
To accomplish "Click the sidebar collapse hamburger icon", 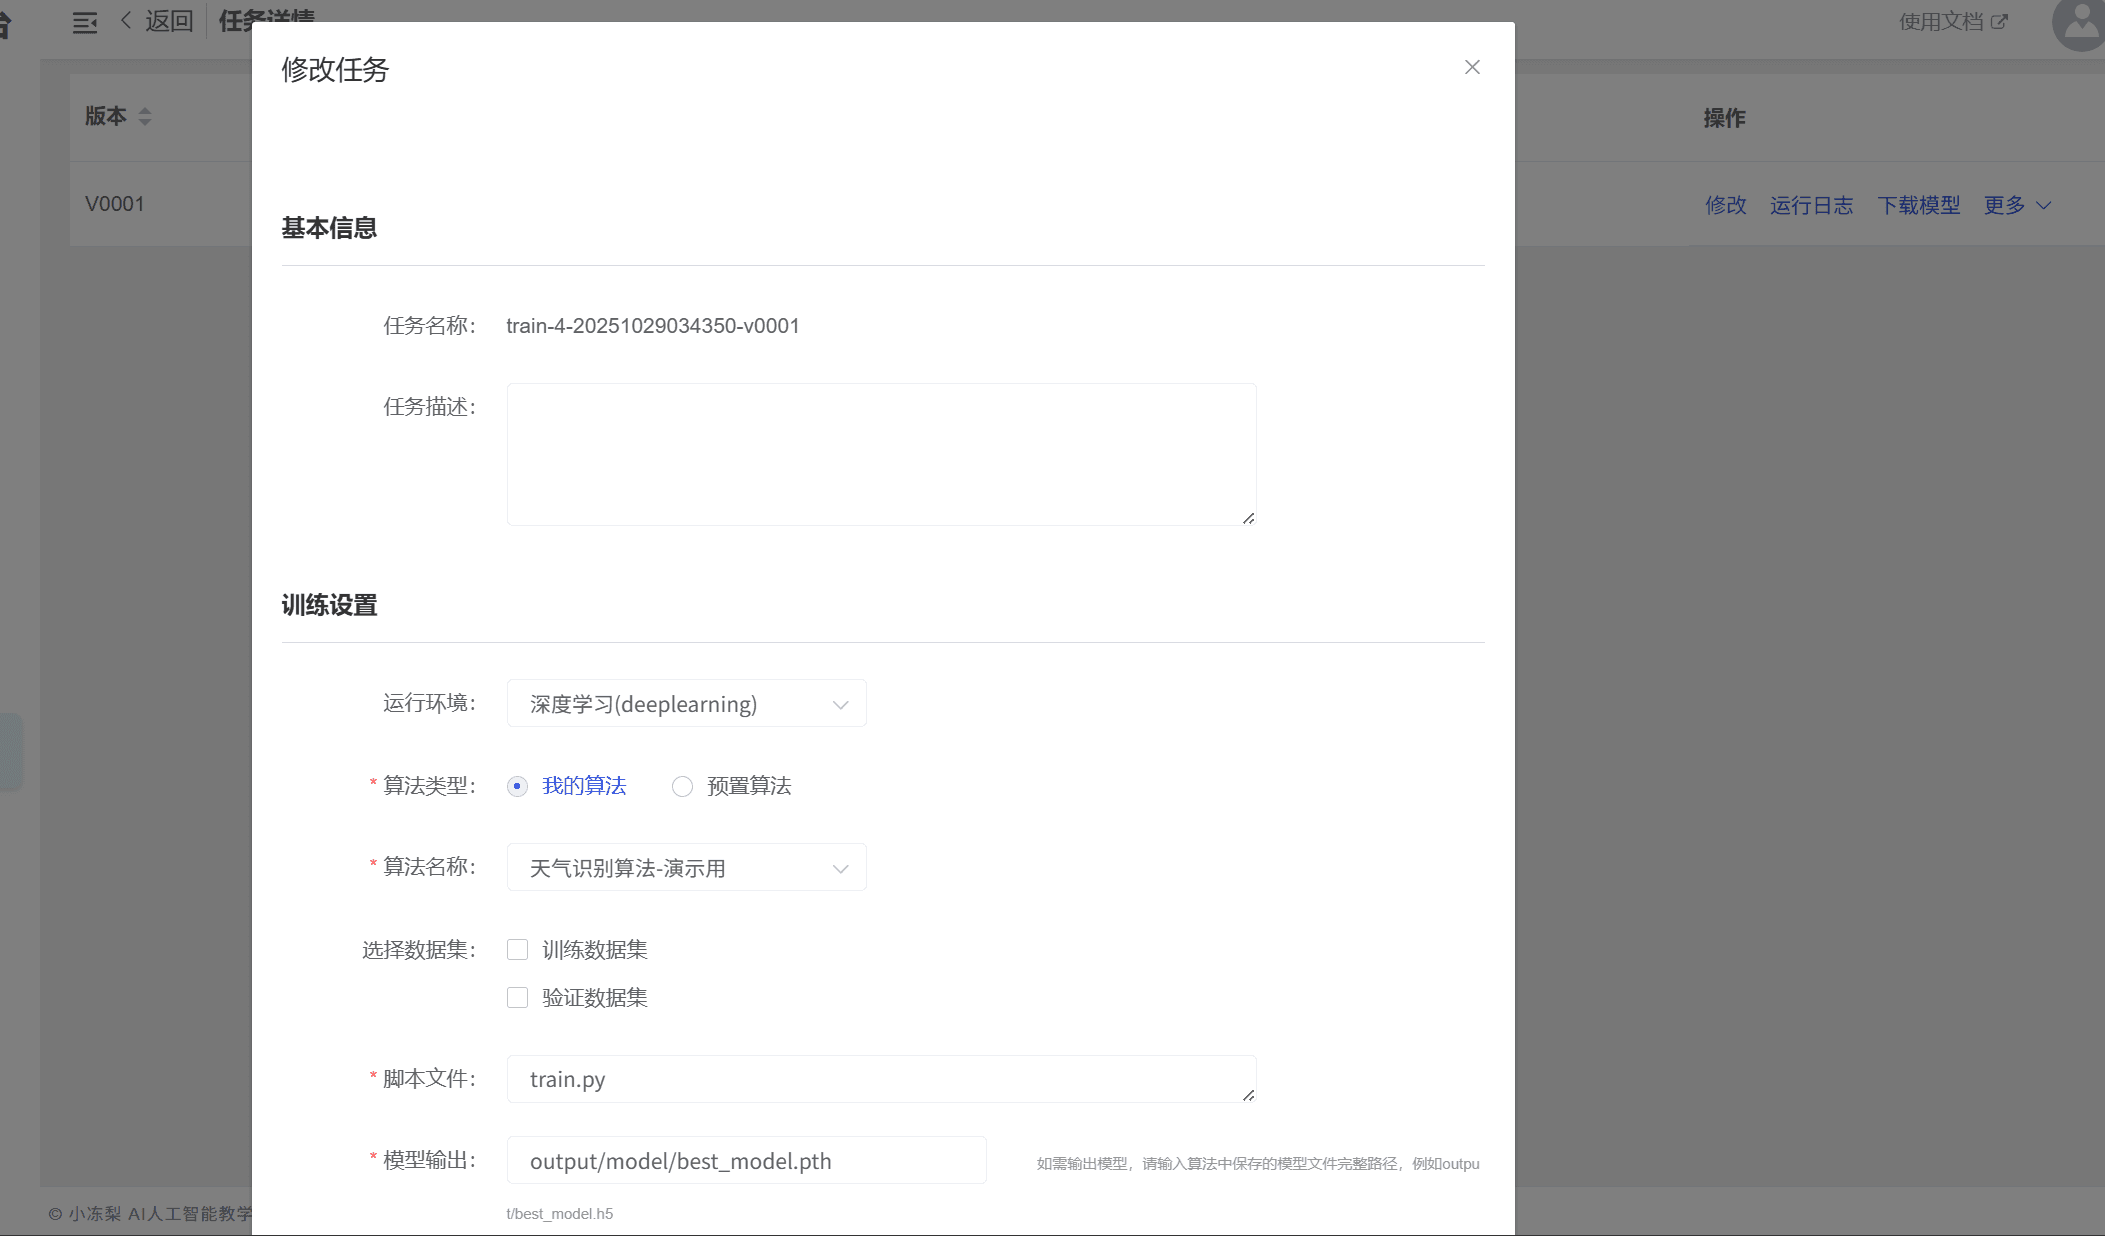I will (85, 22).
